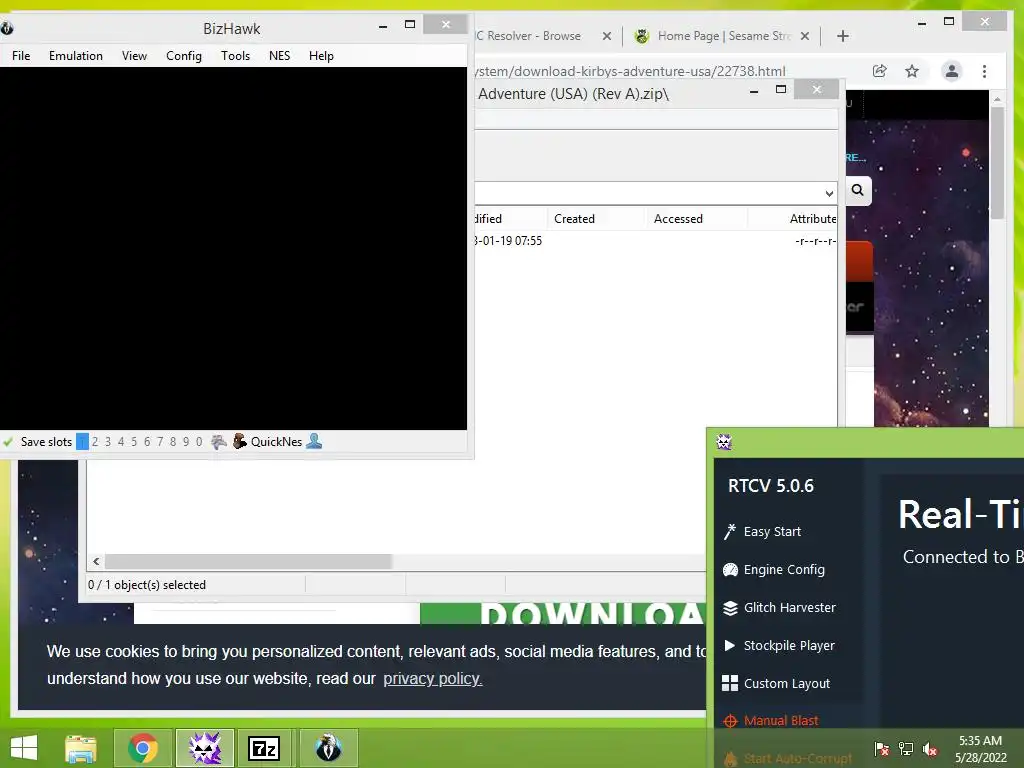Click the Stockpile Player play icon
Viewport: 1024px width, 768px height.
(729, 645)
